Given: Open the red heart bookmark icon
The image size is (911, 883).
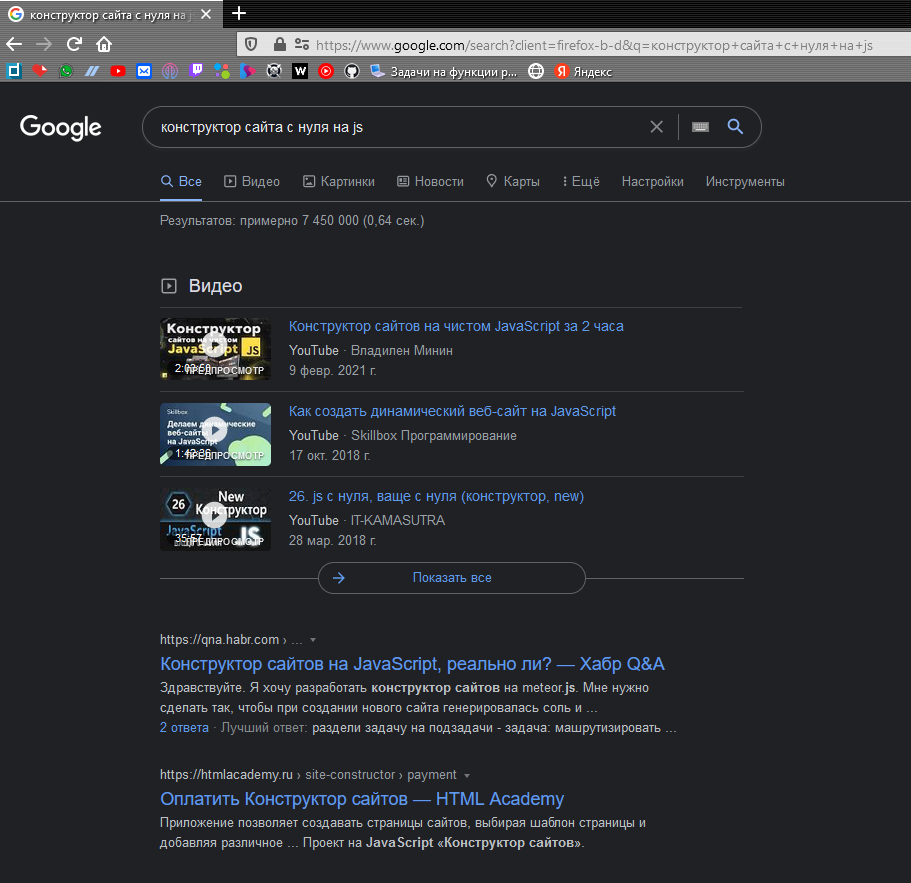Looking at the screenshot, I should pos(40,71).
